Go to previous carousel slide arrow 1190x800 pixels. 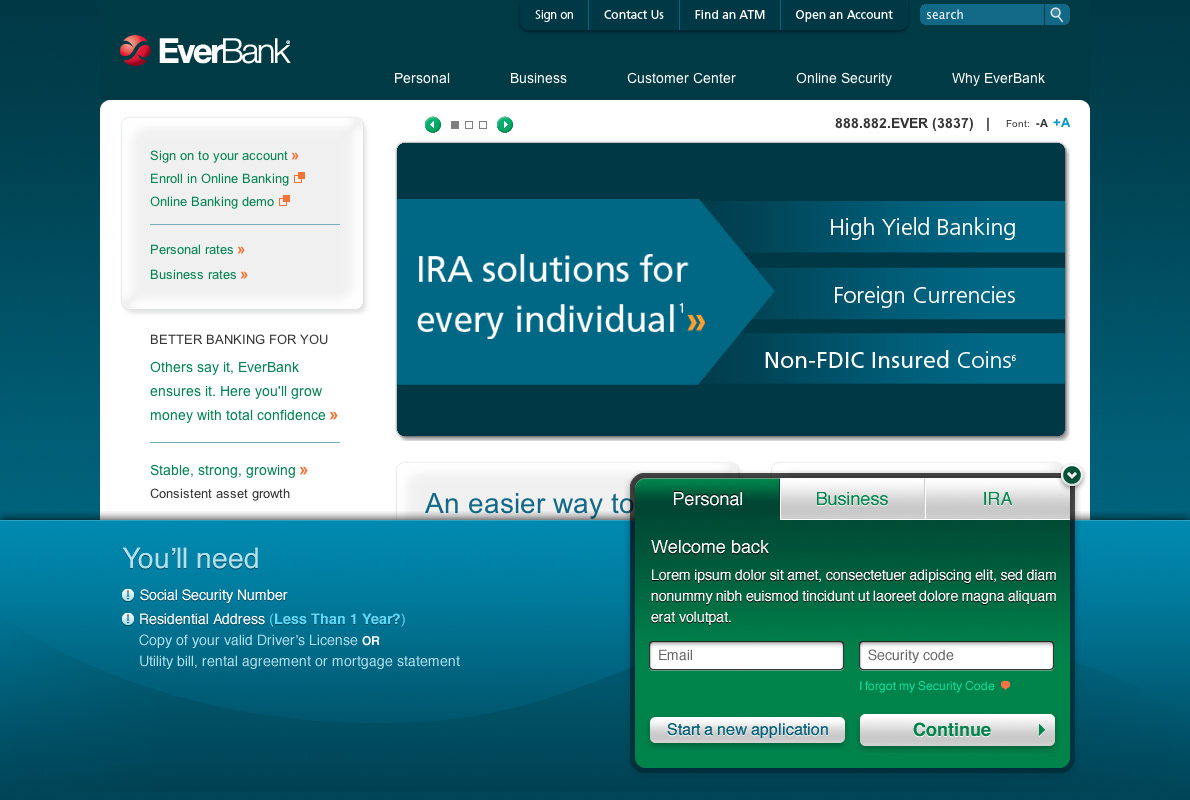[x=433, y=124]
